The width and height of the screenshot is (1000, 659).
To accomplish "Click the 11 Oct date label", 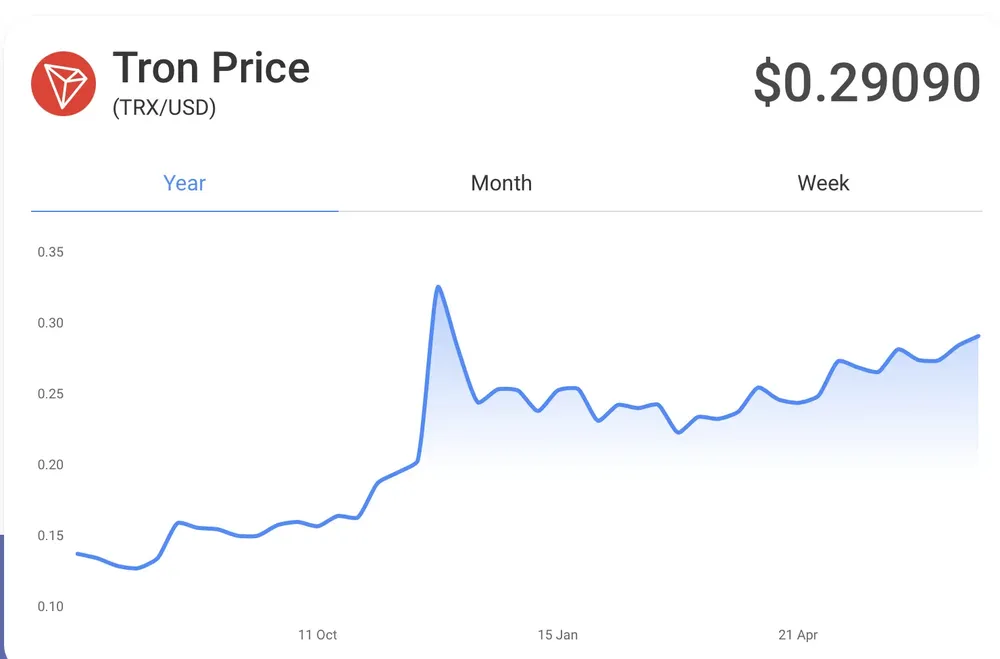I will [318, 635].
